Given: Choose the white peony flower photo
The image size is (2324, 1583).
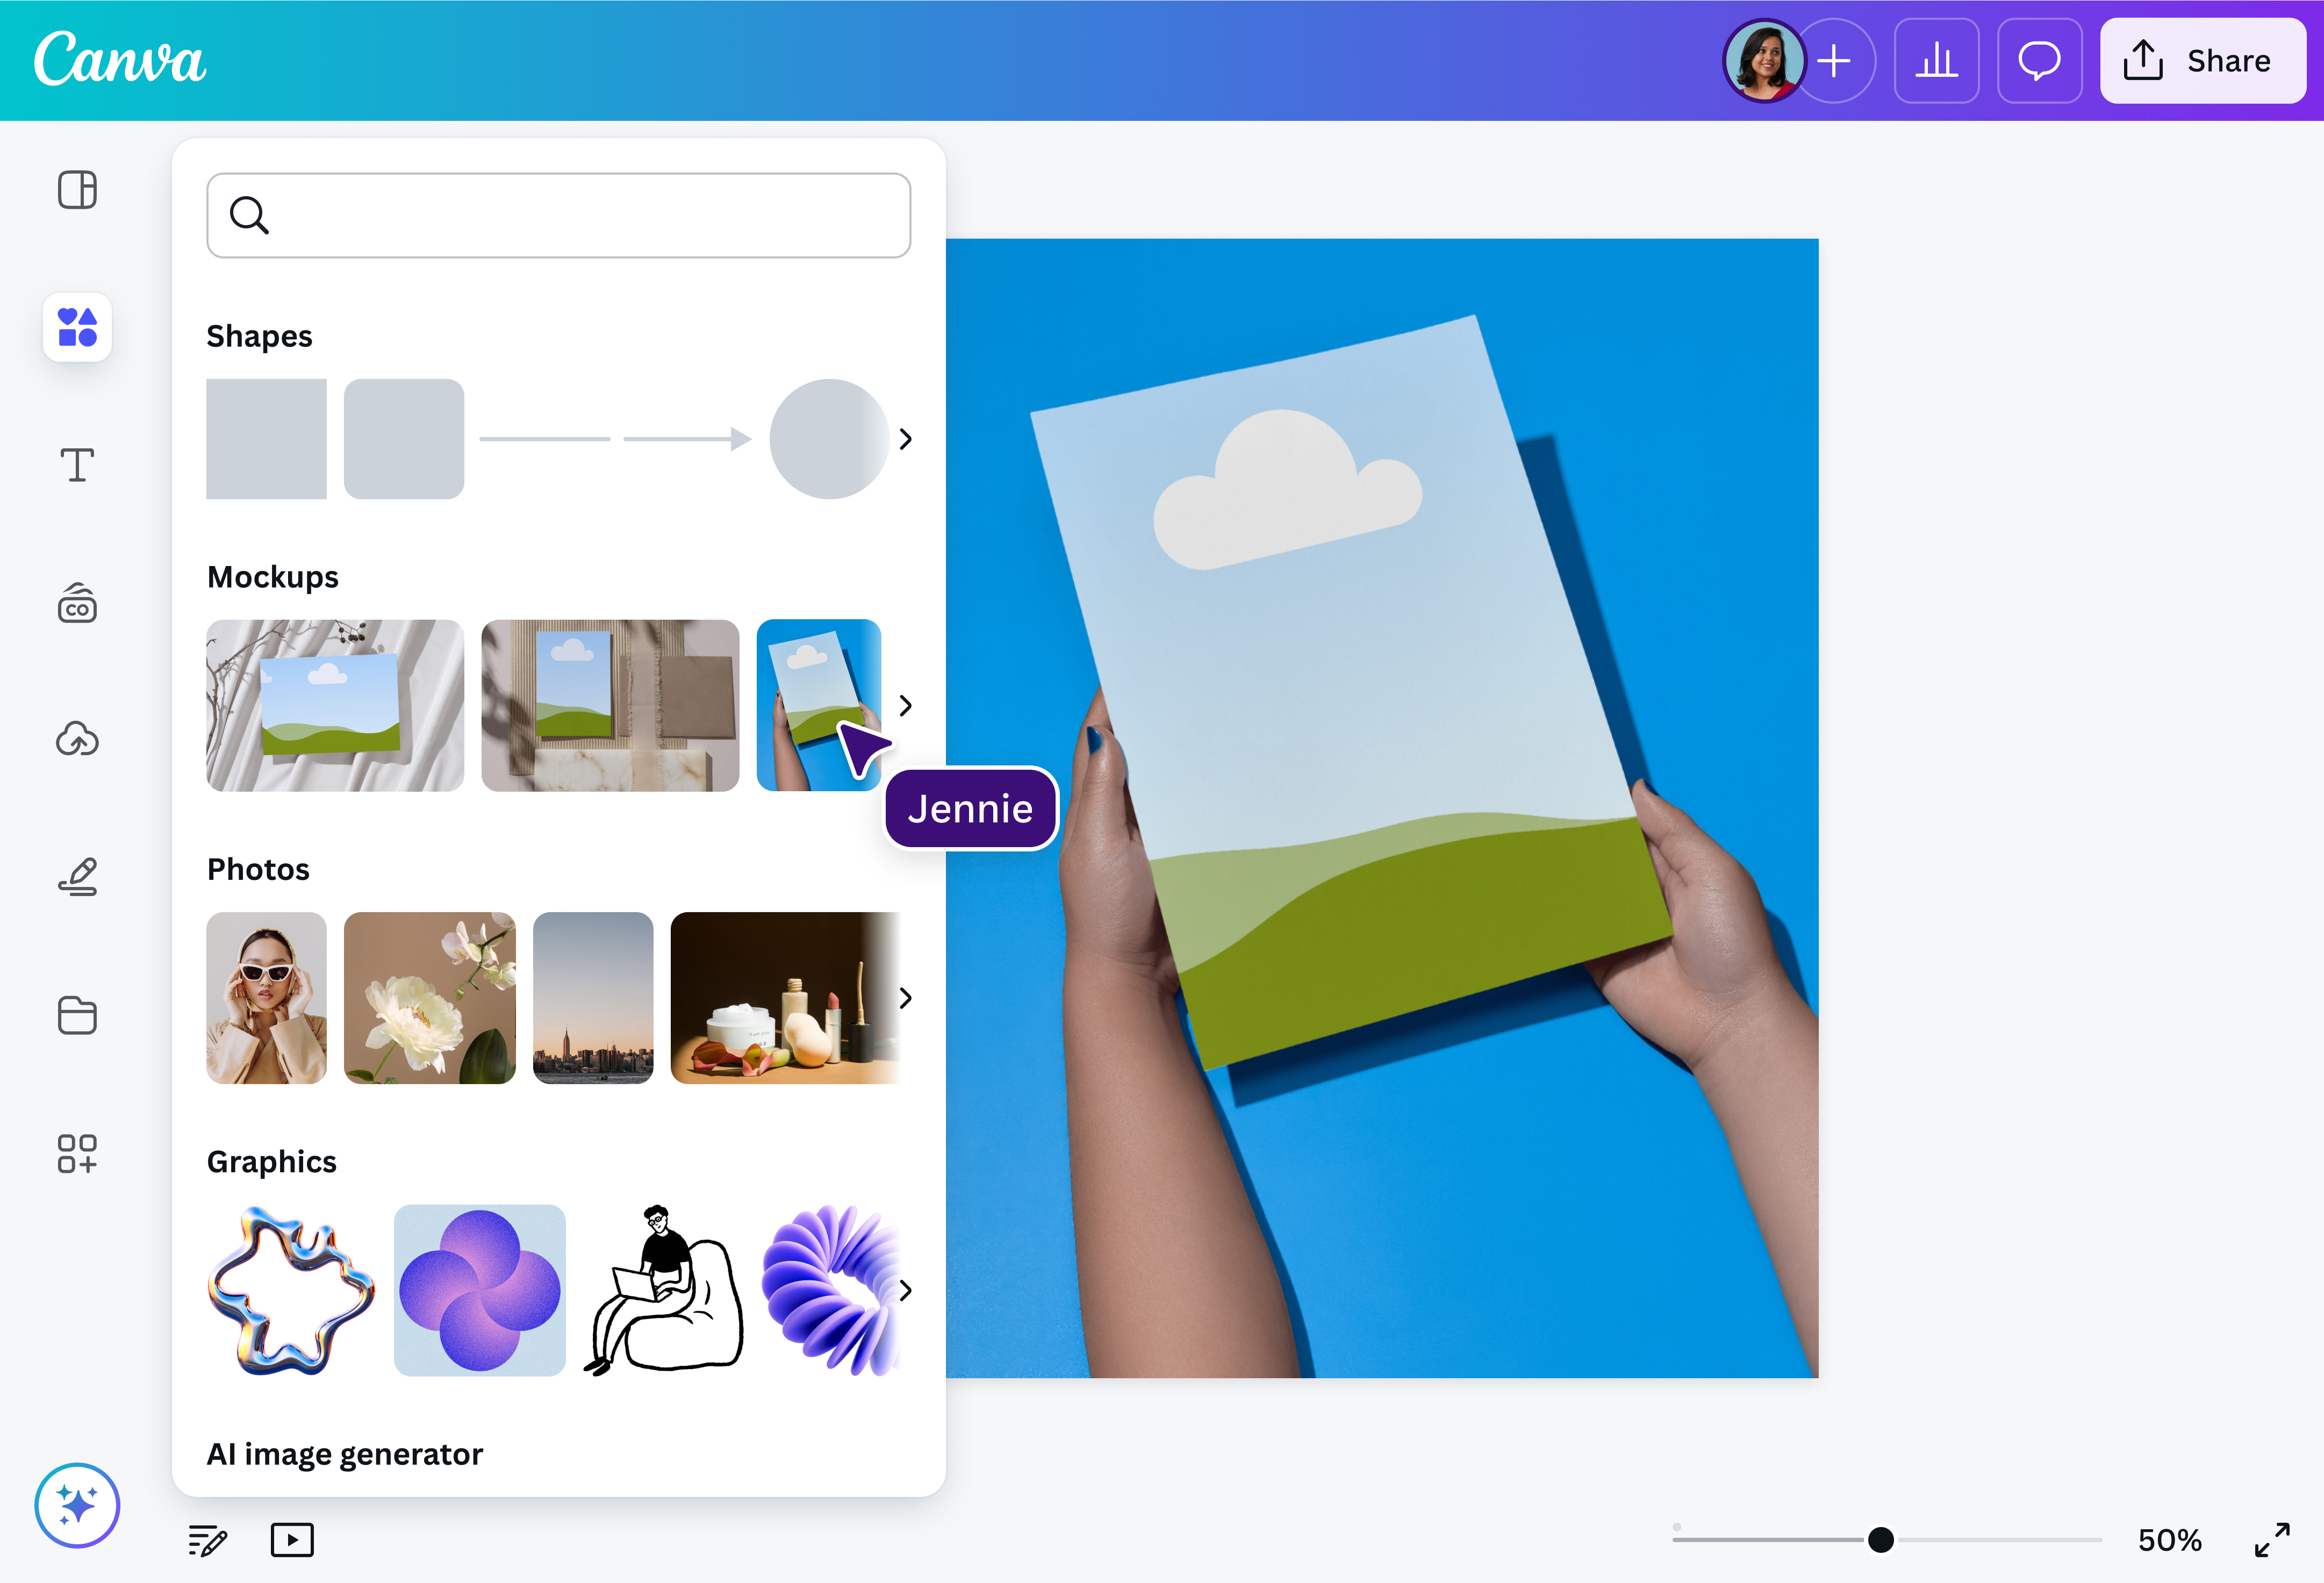Looking at the screenshot, I should tap(430, 997).
